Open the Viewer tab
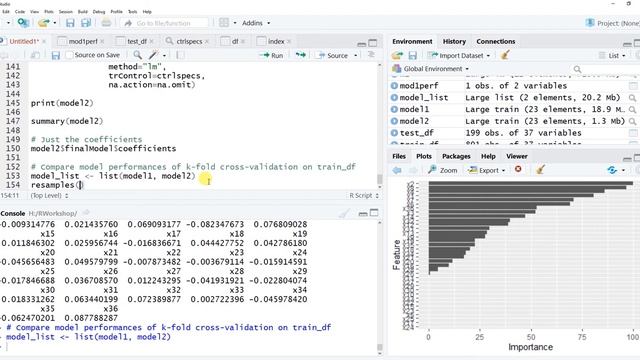The width and height of the screenshot is (640, 360). point(517,156)
